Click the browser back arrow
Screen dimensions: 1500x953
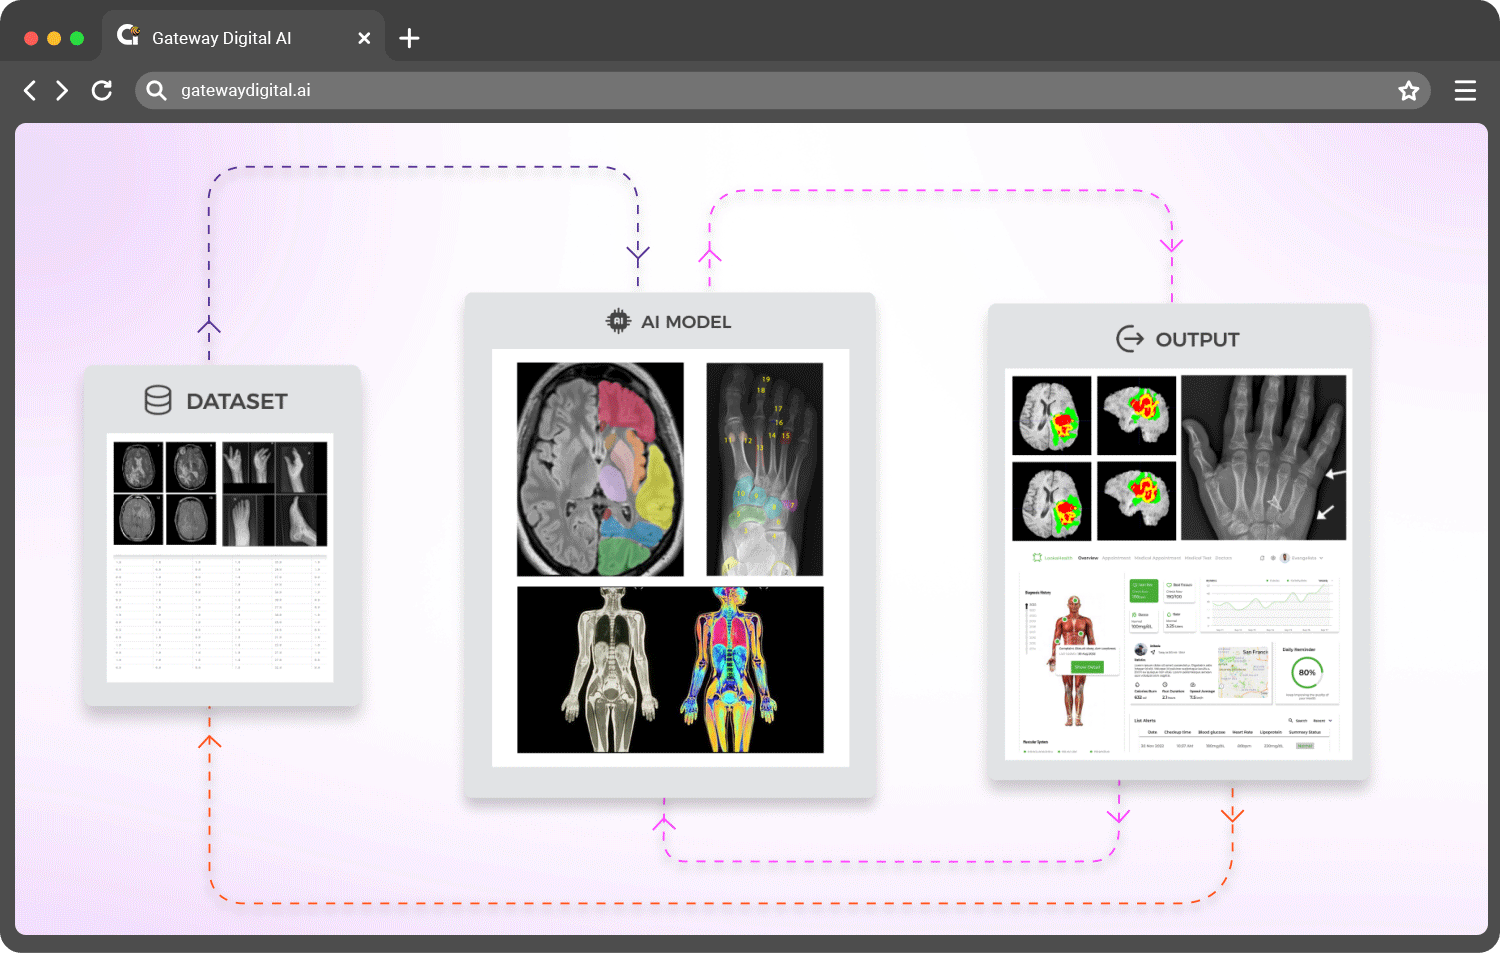coord(30,91)
